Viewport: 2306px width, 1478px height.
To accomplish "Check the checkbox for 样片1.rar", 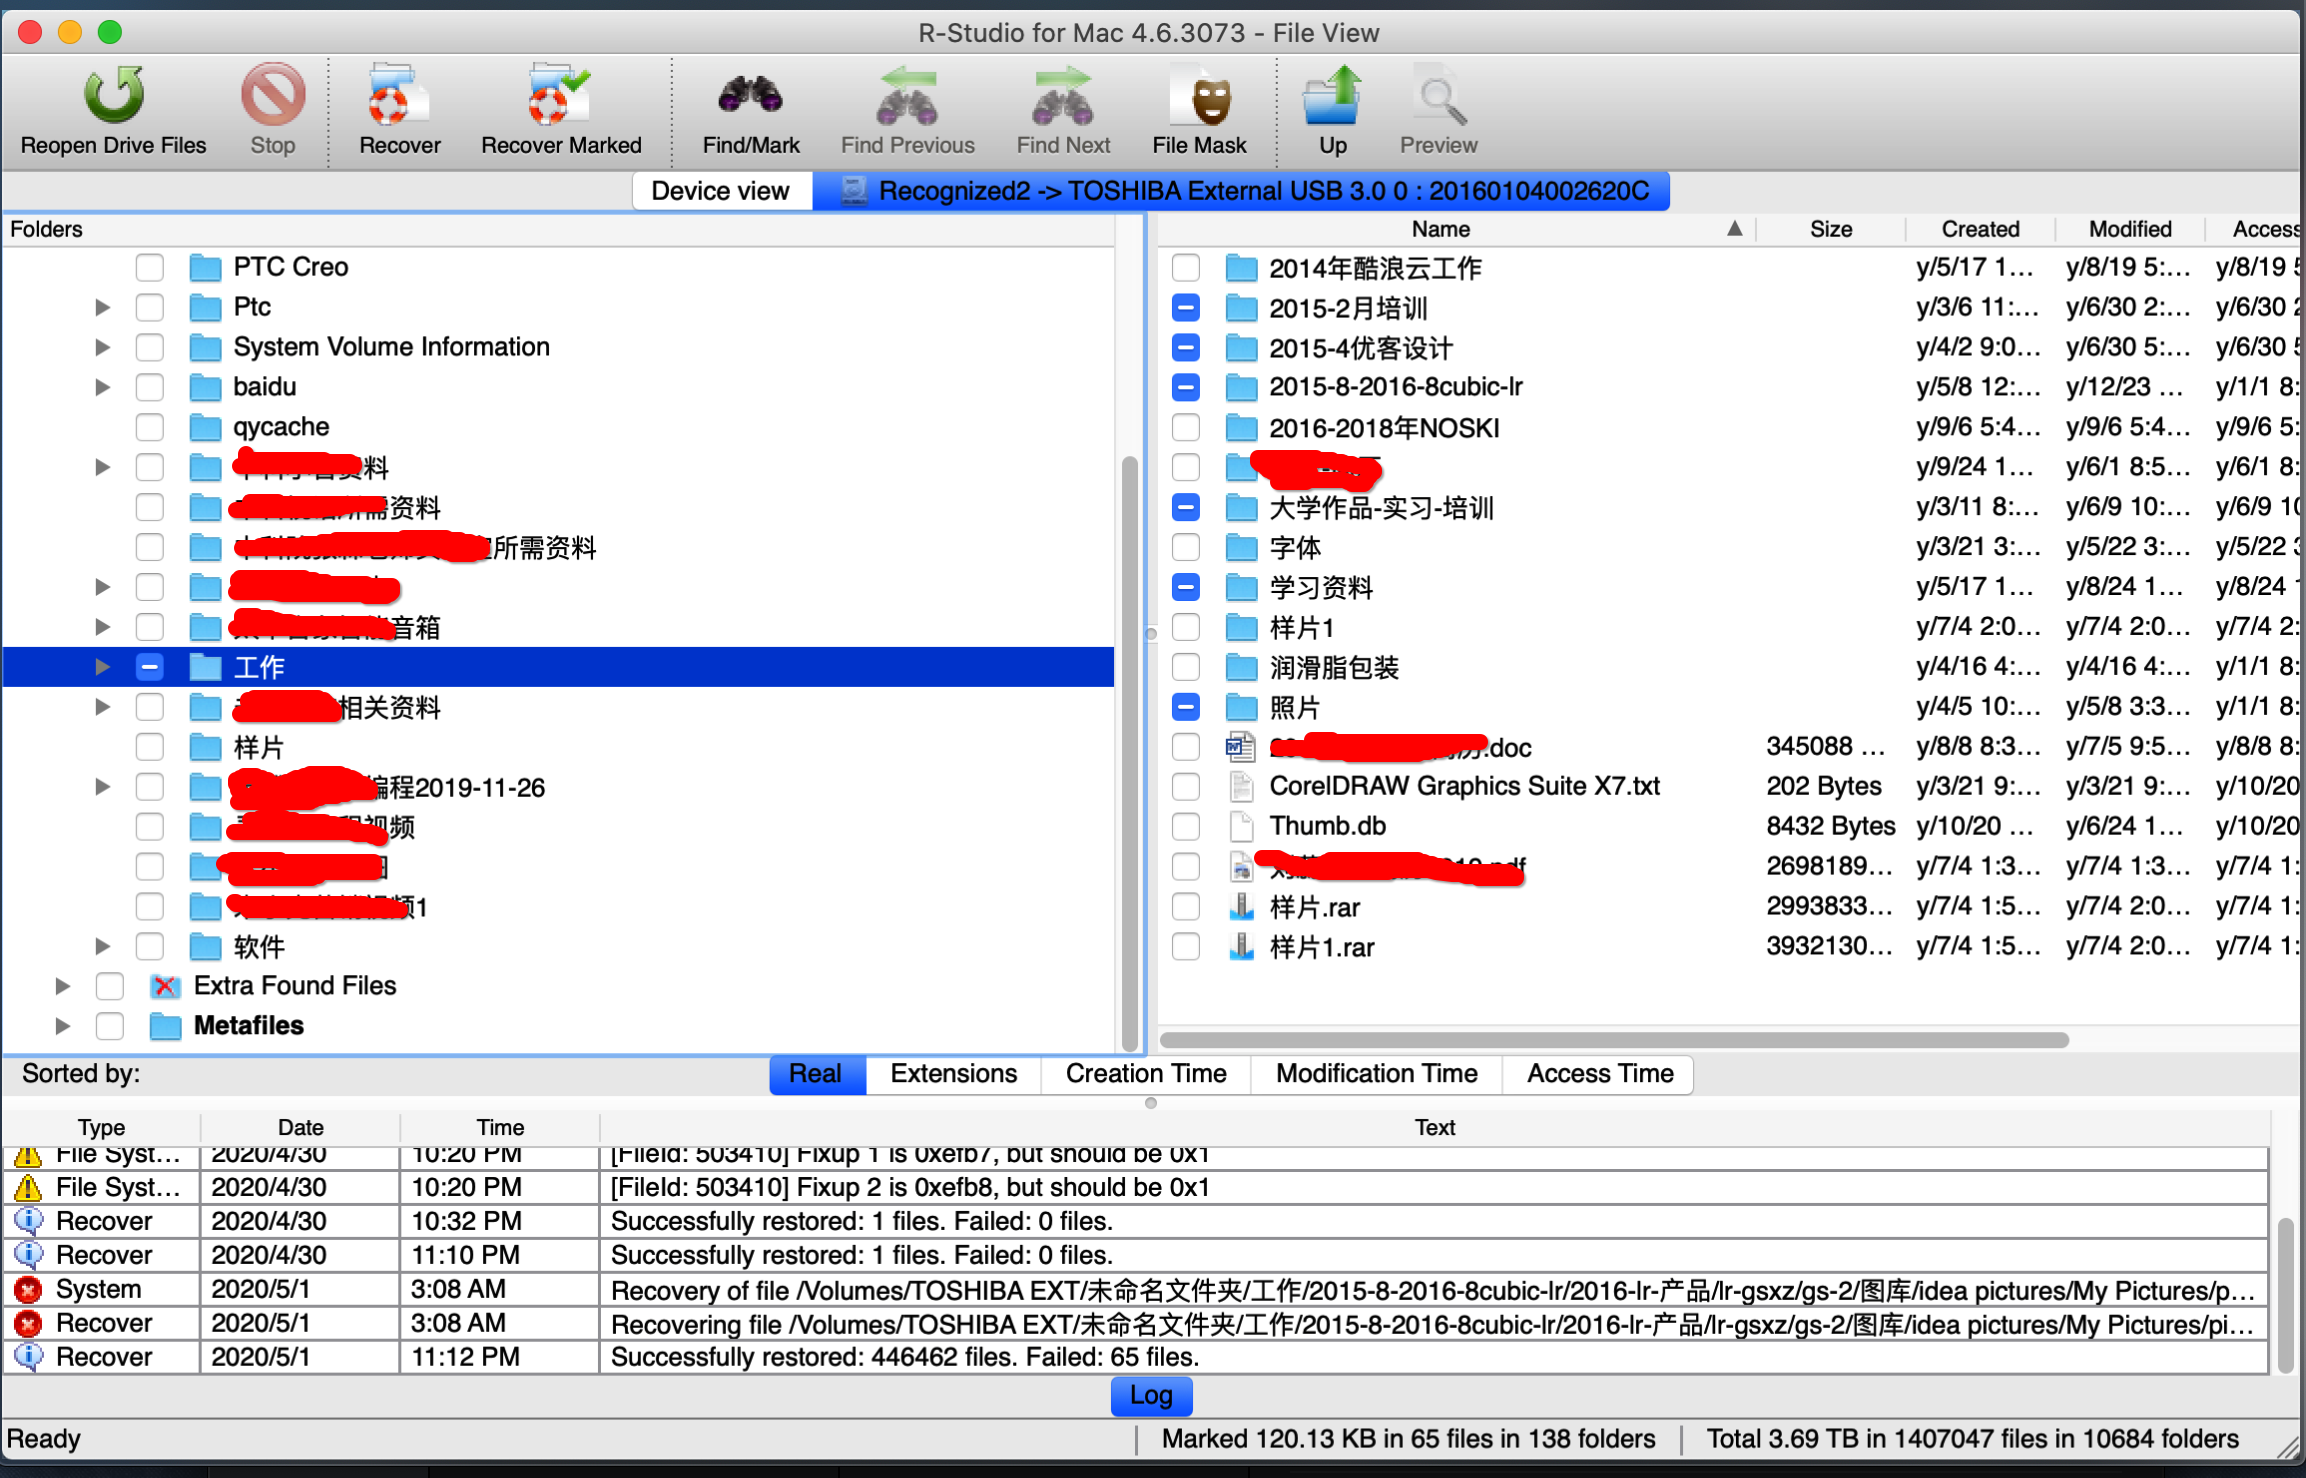I will (1185, 947).
